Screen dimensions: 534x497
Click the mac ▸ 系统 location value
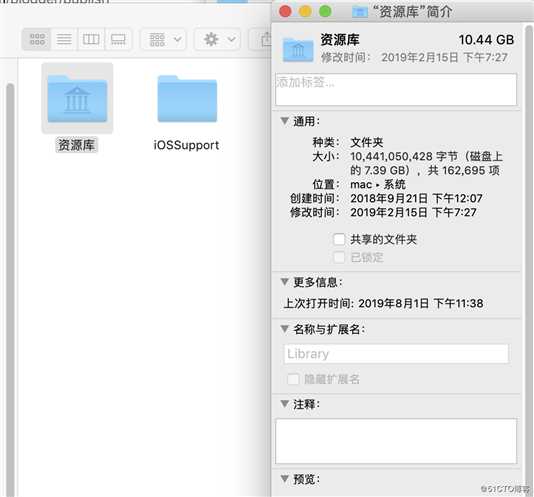(378, 185)
